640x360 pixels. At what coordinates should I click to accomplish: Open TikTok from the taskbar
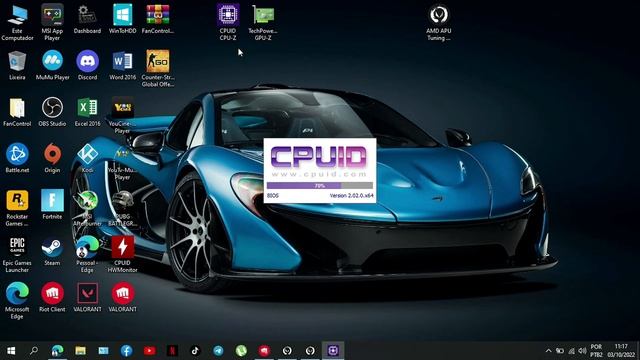pos(195,351)
